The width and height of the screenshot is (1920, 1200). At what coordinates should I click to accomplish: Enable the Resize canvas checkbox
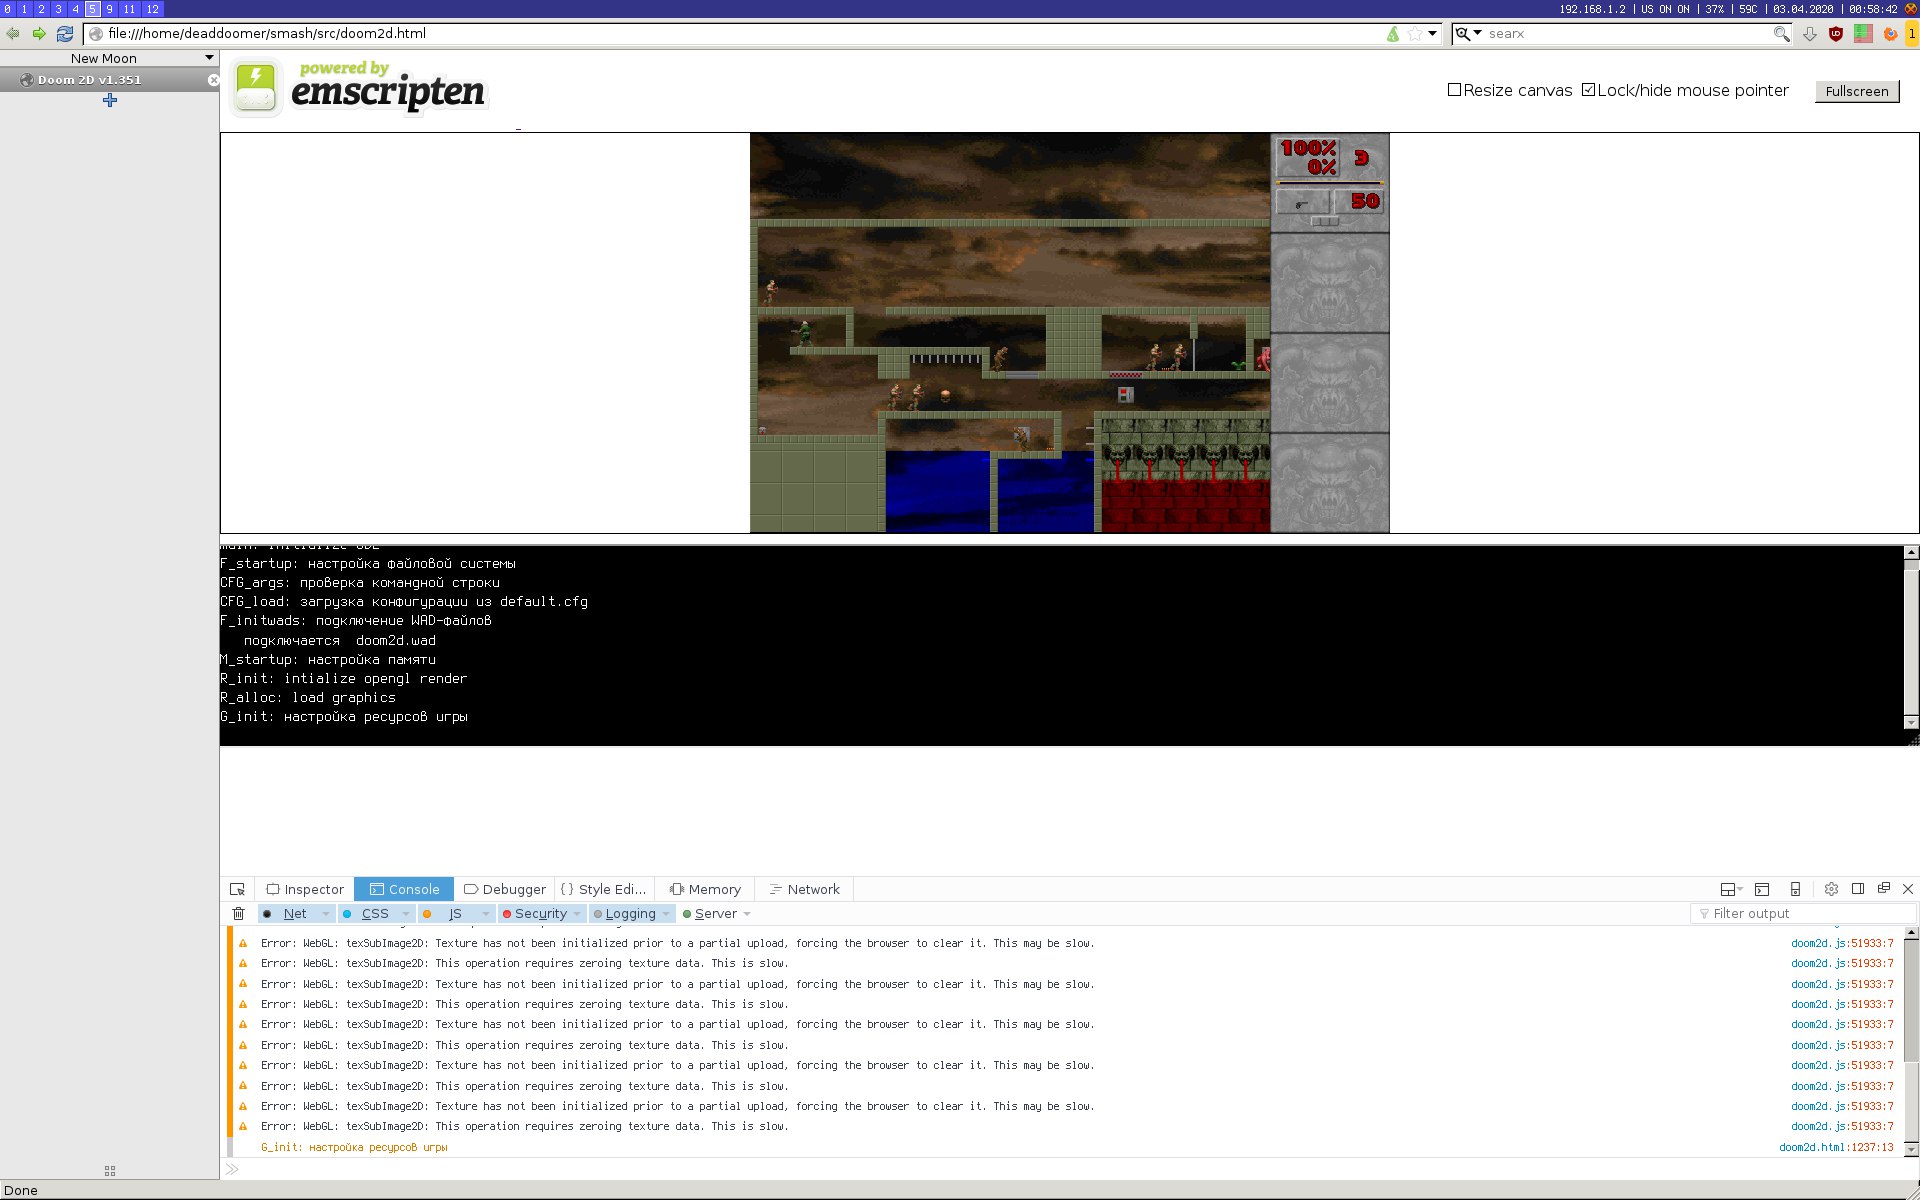click(x=1455, y=90)
